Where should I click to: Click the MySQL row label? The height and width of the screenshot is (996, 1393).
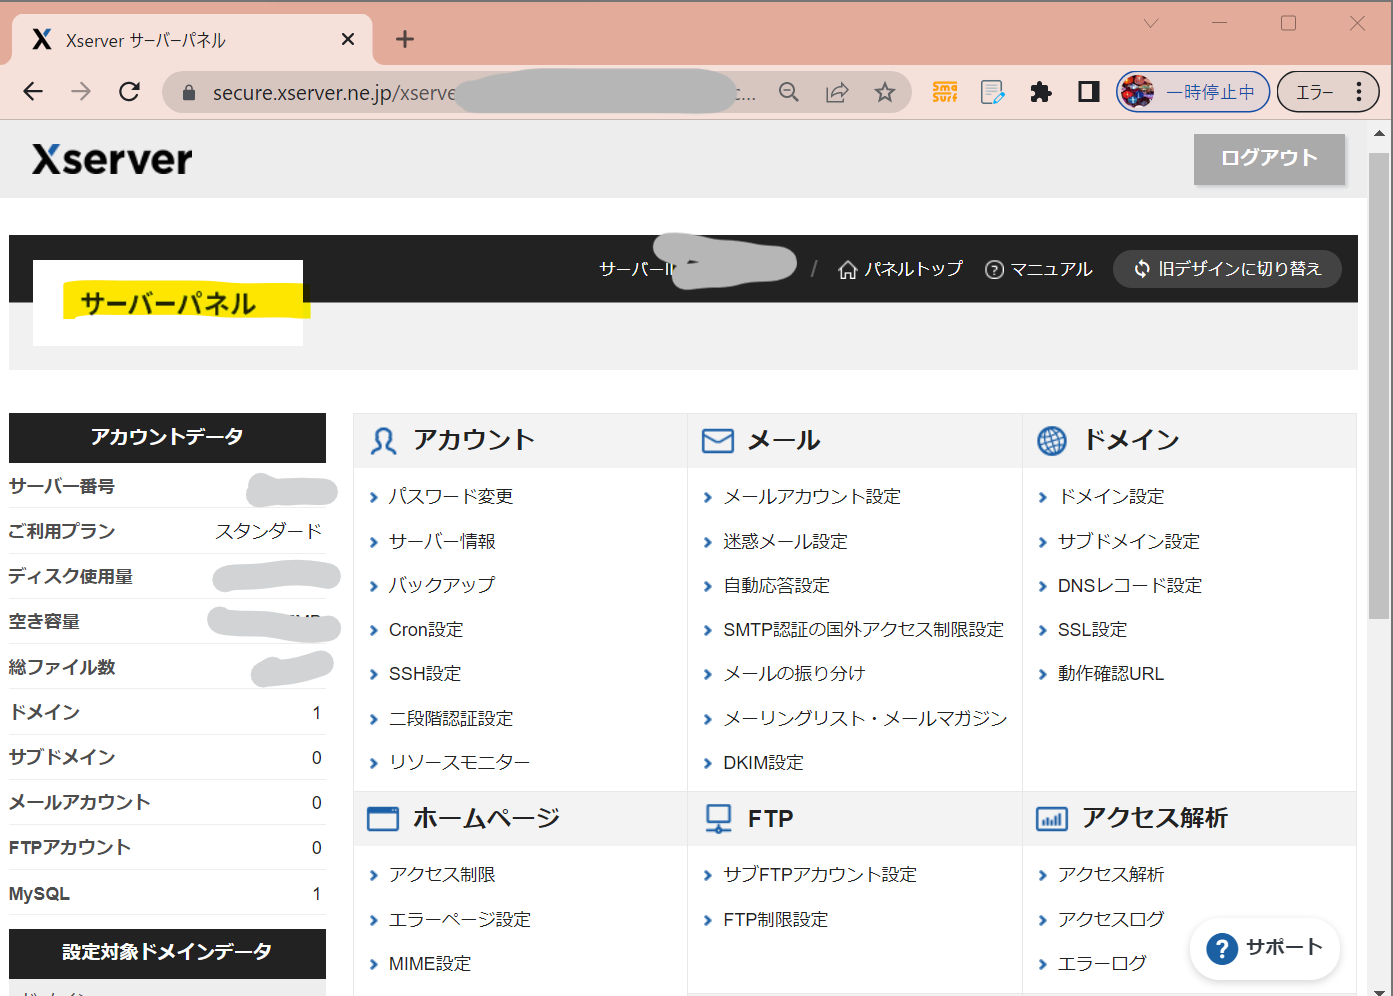point(39,894)
